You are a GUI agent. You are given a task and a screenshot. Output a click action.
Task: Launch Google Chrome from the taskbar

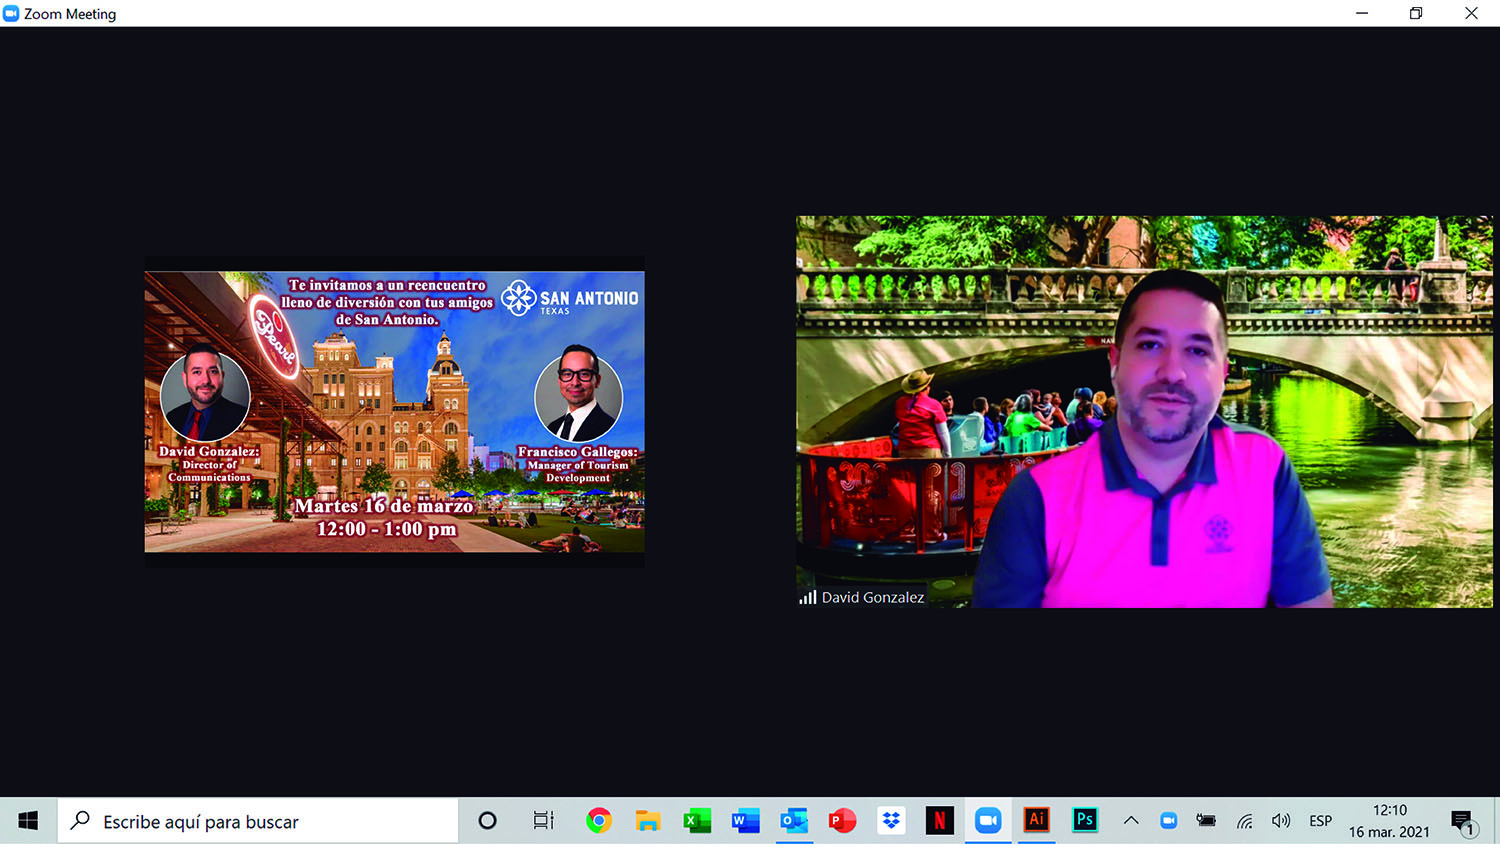(598, 821)
